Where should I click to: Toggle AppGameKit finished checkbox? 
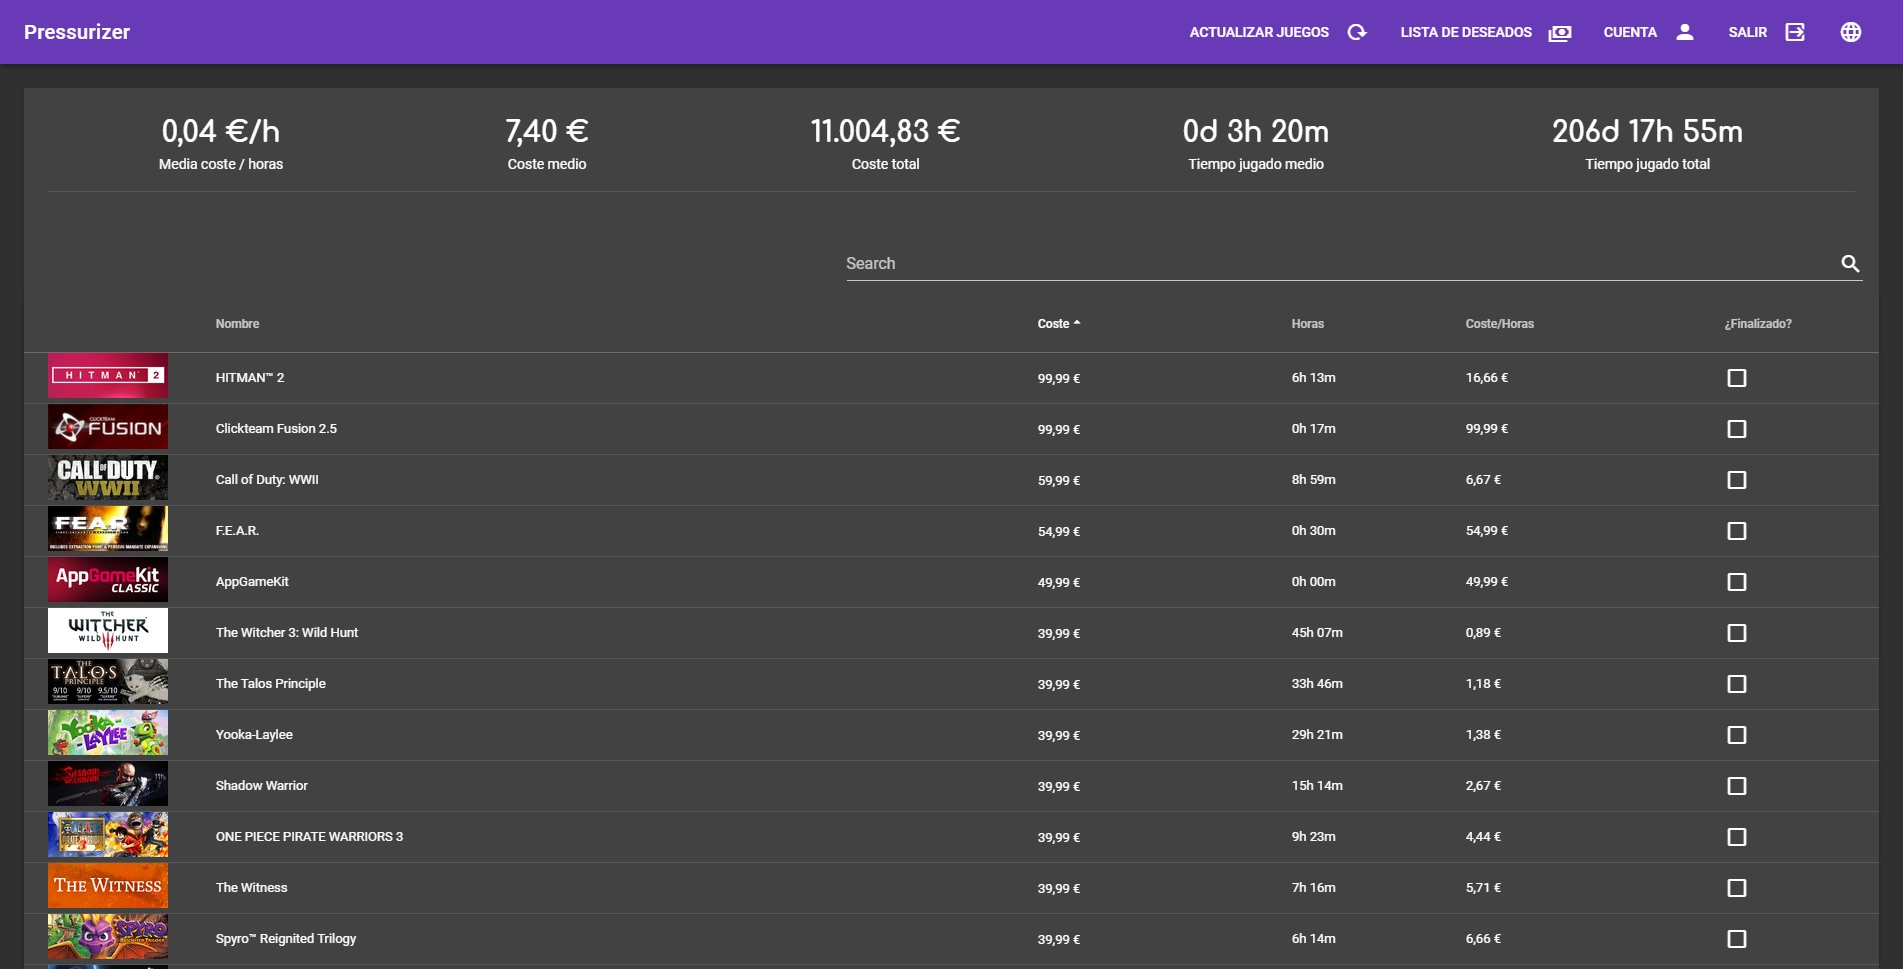coord(1737,582)
